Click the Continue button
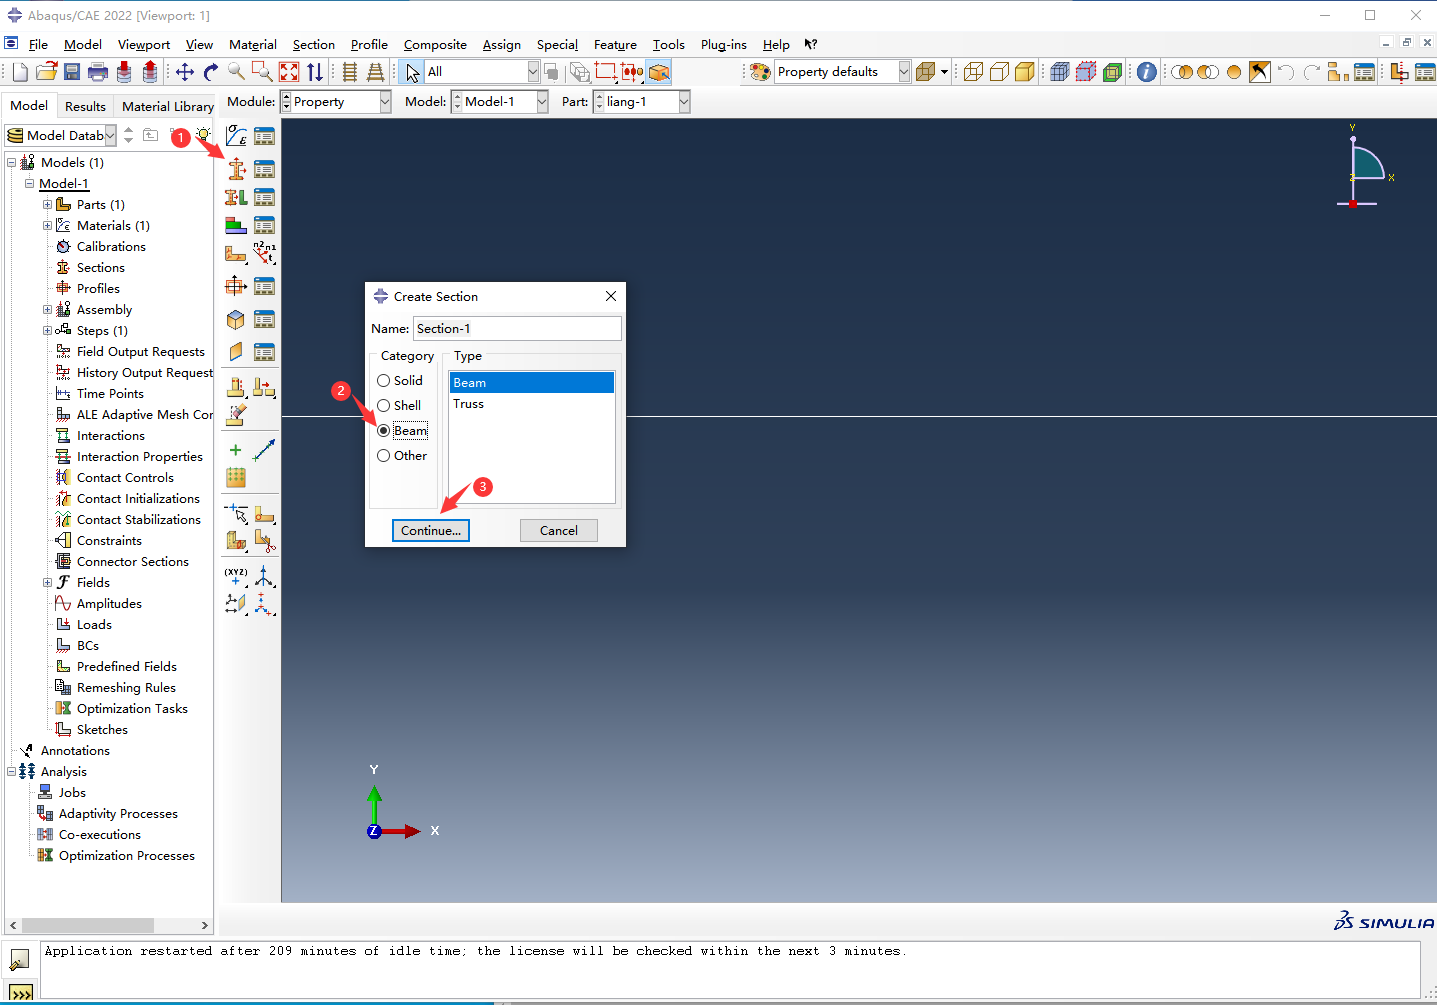The width and height of the screenshot is (1437, 1005). [x=430, y=531]
